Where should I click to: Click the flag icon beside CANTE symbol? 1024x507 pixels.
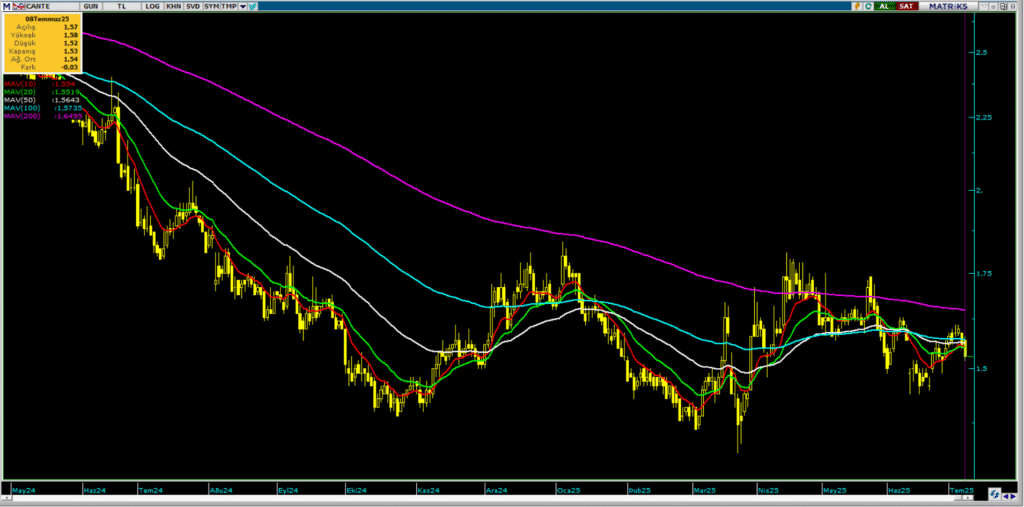coord(18,6)
